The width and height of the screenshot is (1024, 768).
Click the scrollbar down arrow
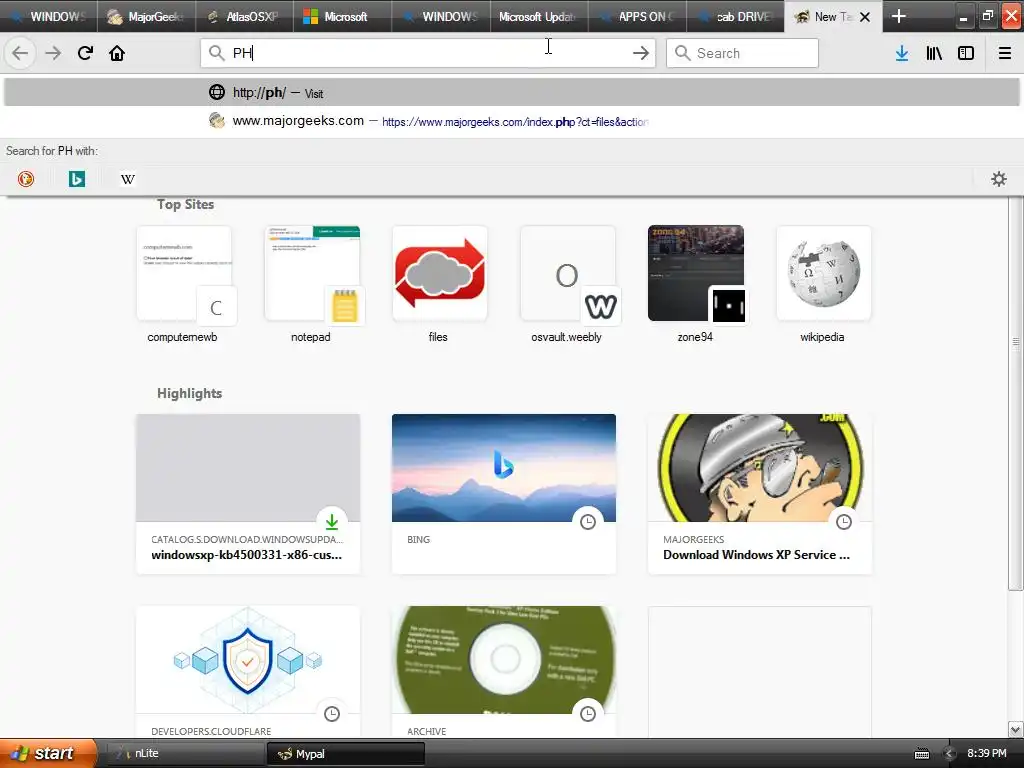1015,729
